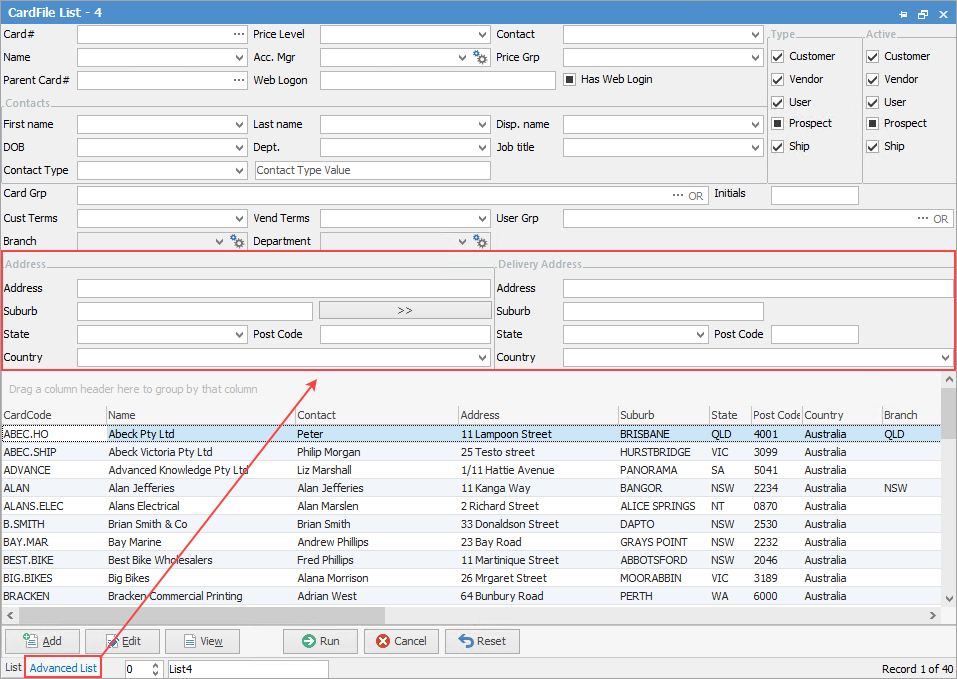This screenshot has height=679, width=957.
Task: Click the pin icon in title bar
Action: point(903,13)
